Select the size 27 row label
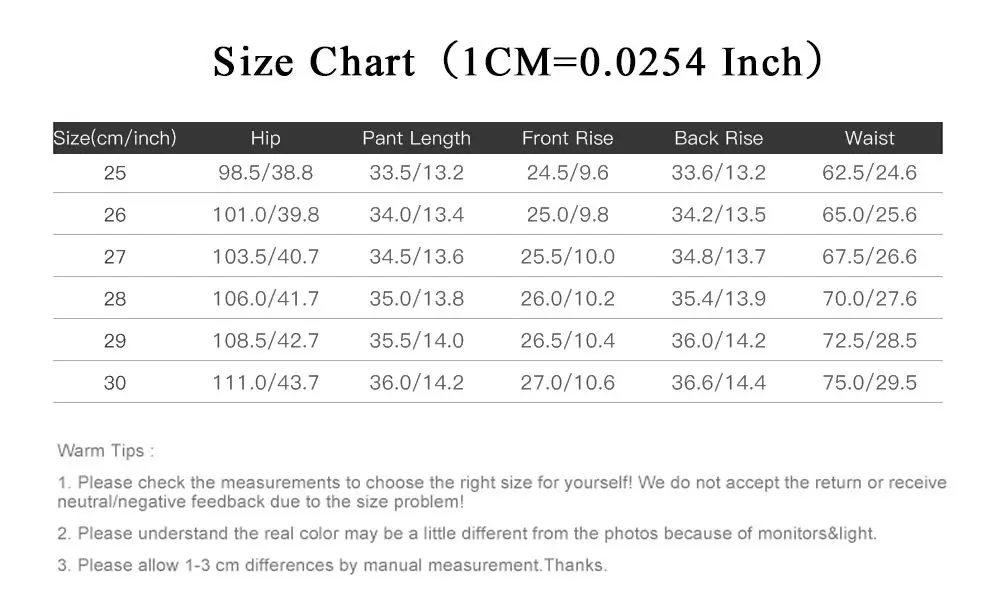 (x=115, y=257)
